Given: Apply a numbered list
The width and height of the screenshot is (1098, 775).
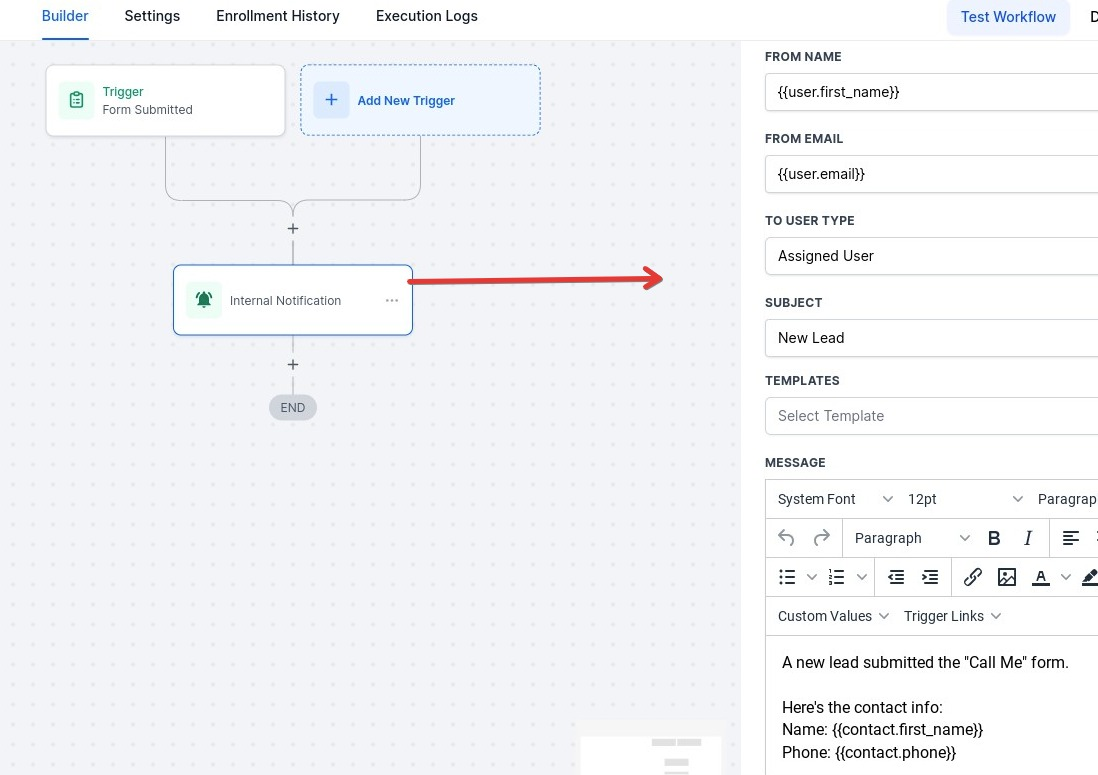Looking at the screenshot, I should coord(836,577).
